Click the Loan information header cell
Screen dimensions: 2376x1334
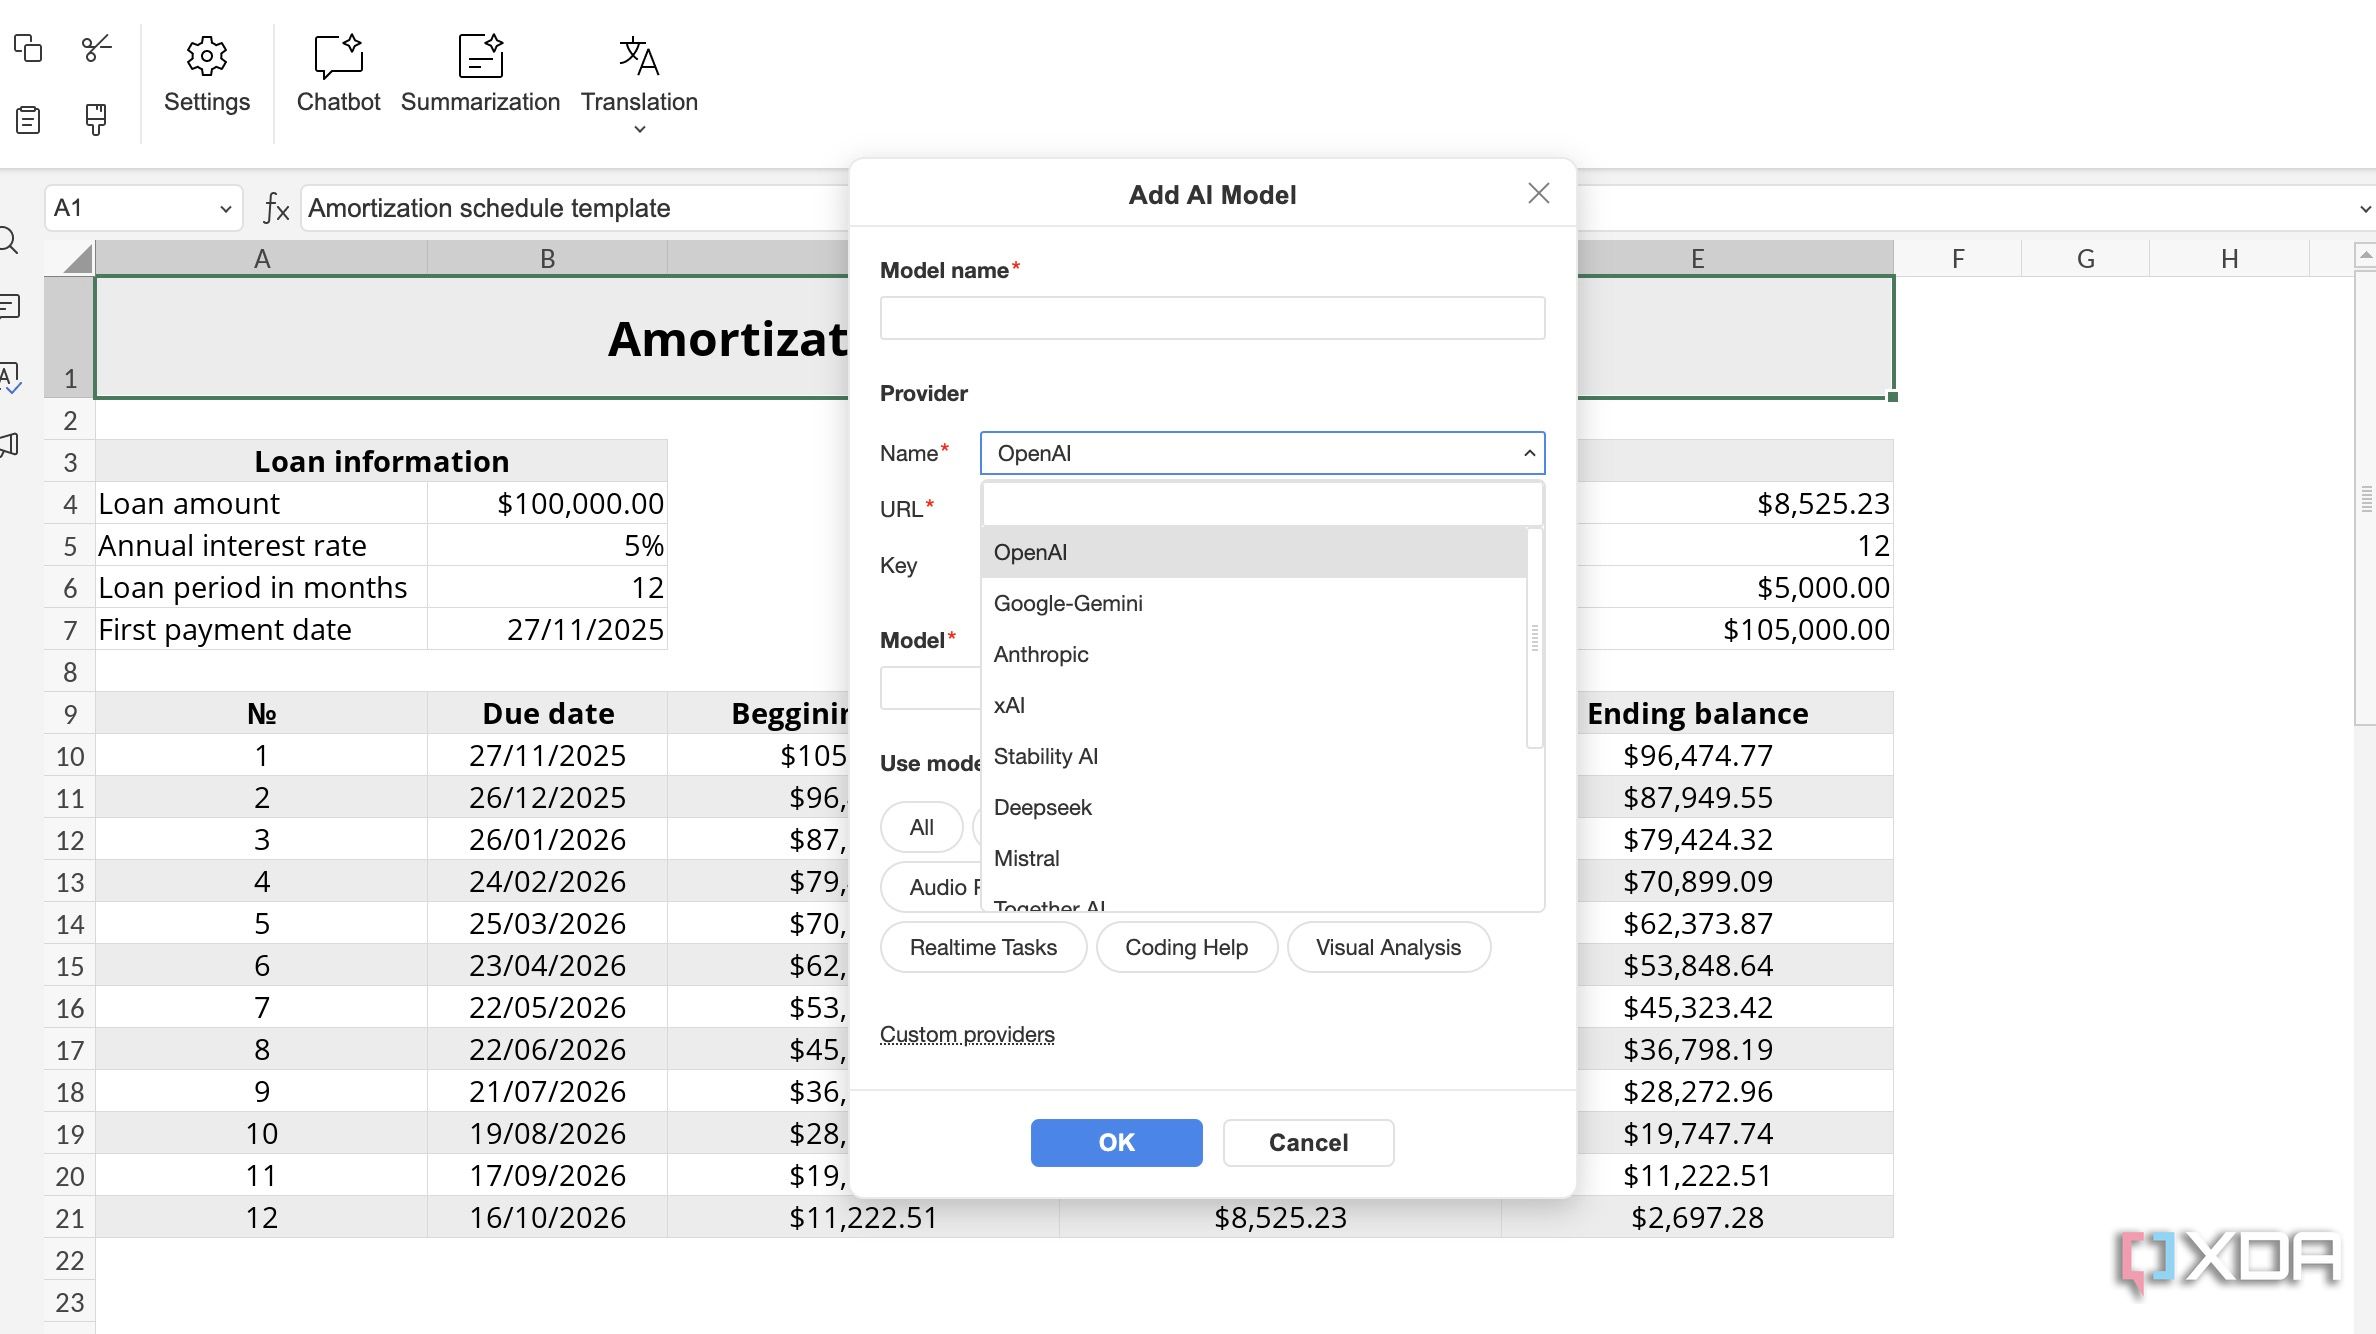point(381,461)
